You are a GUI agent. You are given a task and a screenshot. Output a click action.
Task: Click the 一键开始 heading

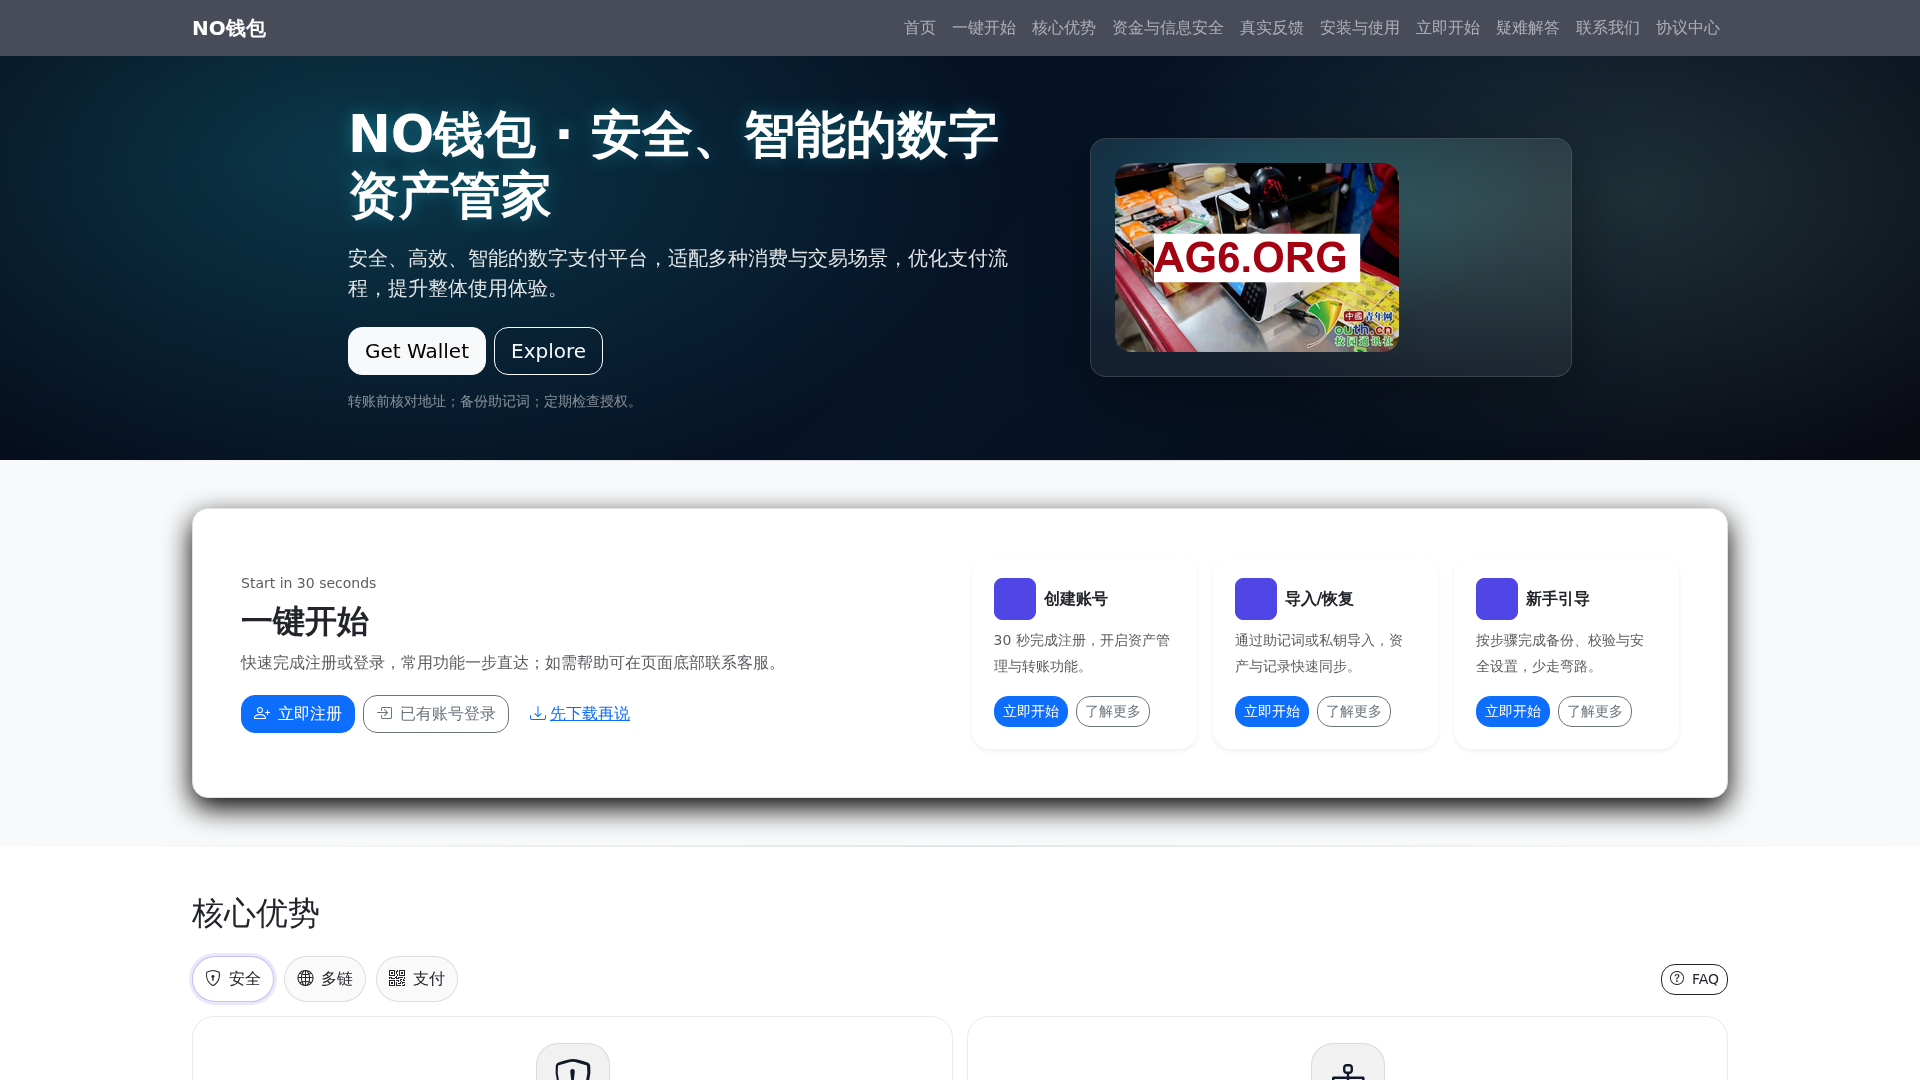[x=305, y=622]
